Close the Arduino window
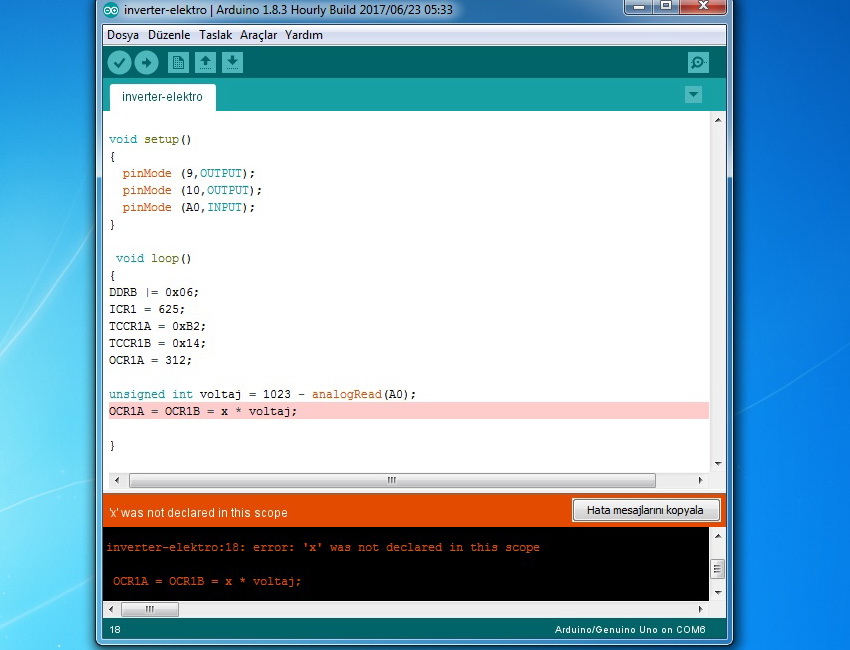This screenshot has height=650, width=850. pos(703,7)
